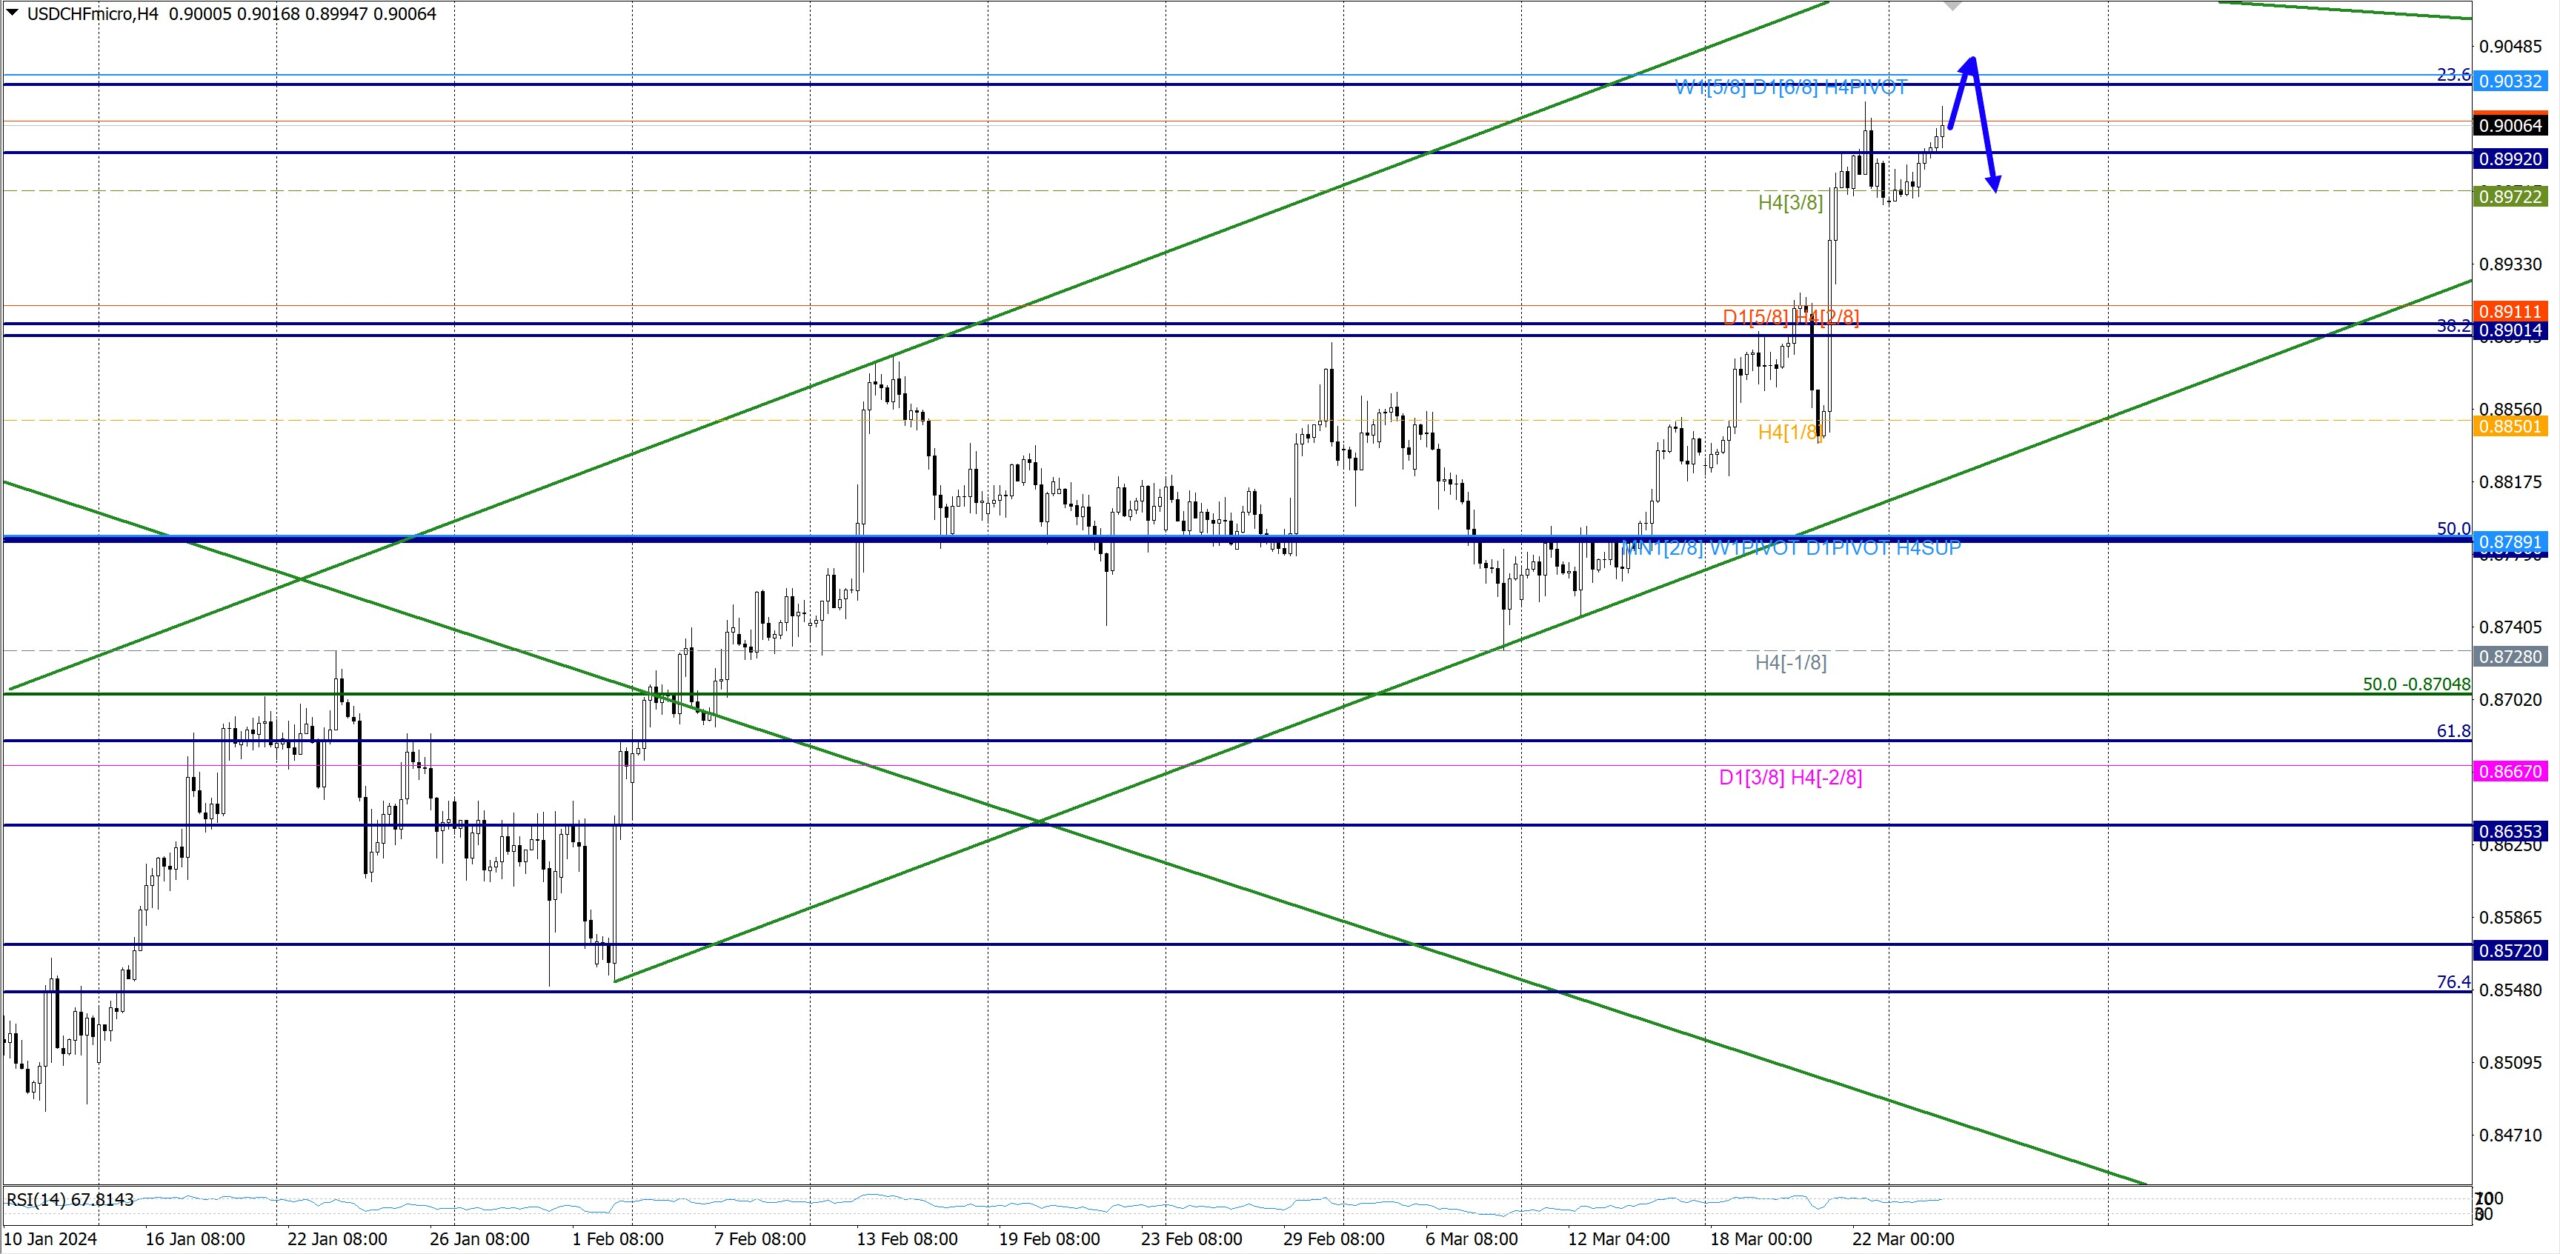Click the RSI(14) 67.8143 indicator label

click(x=70, y=1199)
